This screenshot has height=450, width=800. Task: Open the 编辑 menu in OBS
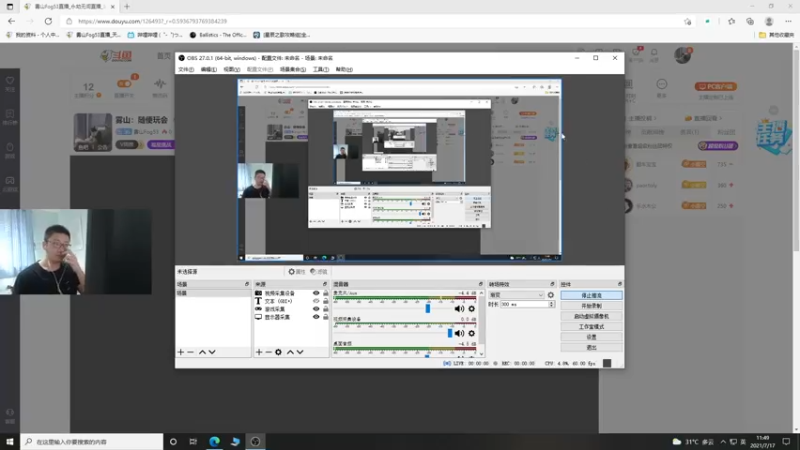click(208, 69)
